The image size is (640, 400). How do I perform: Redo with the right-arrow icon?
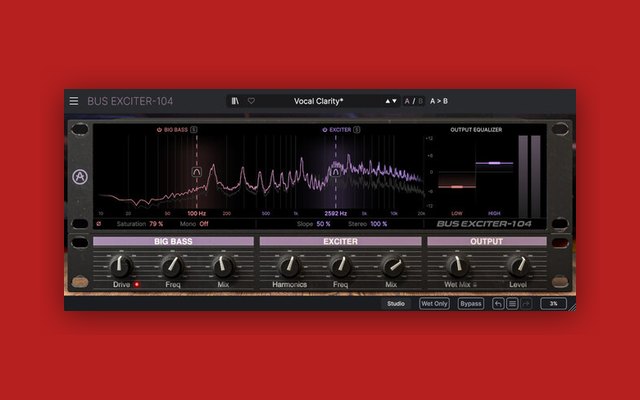(x=526, y=303)
